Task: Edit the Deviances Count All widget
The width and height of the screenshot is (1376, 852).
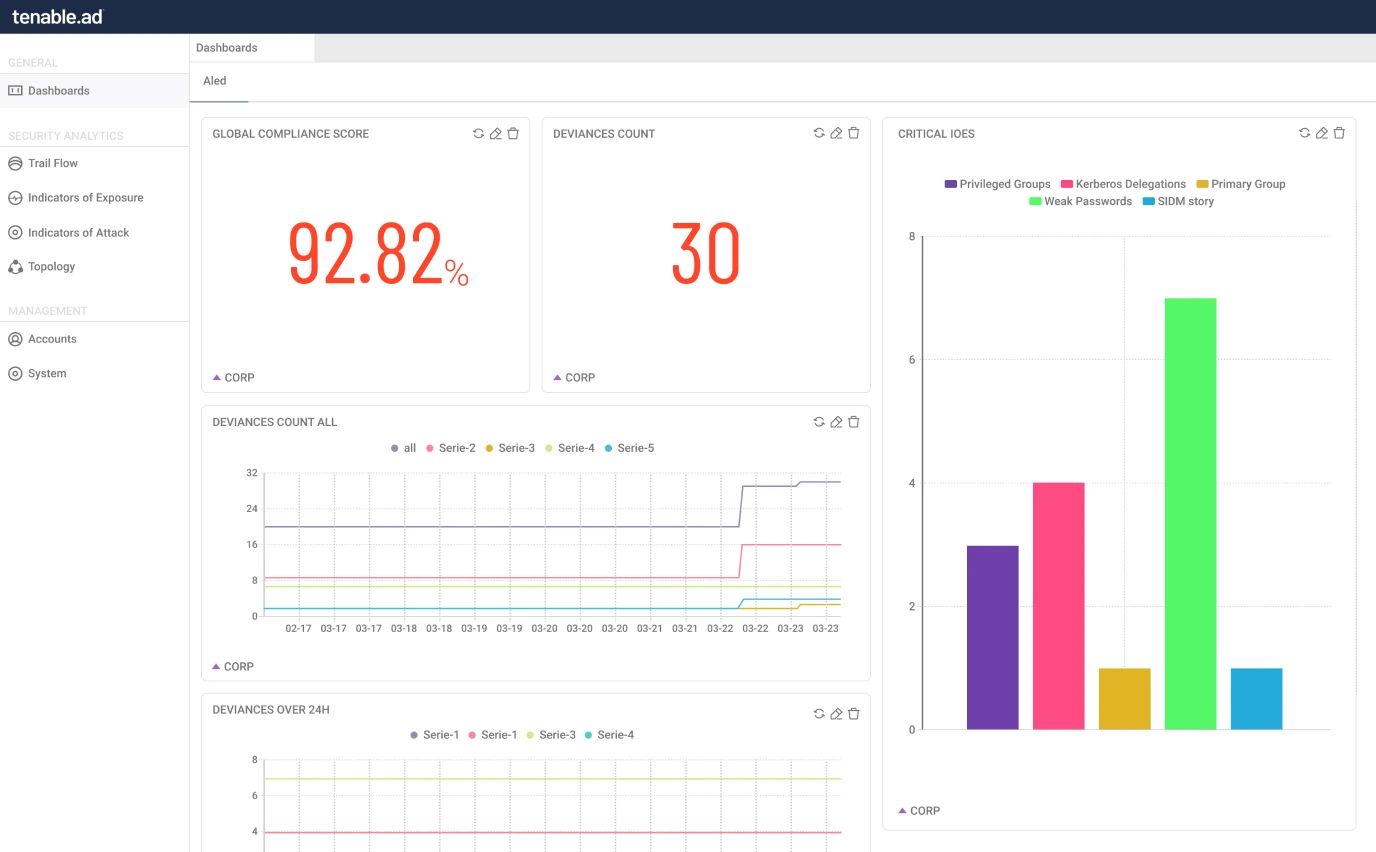Action: 836,422
